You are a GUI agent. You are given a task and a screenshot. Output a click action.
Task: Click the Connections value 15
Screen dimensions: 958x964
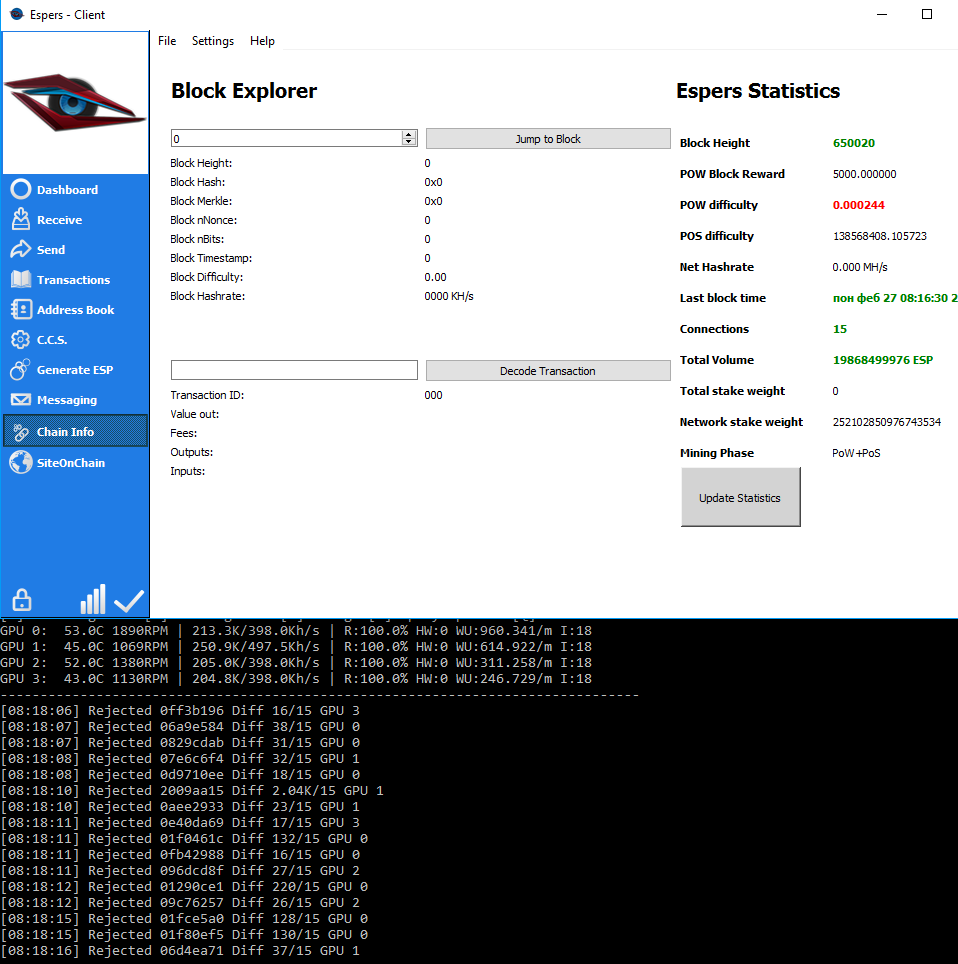(839, 329)
